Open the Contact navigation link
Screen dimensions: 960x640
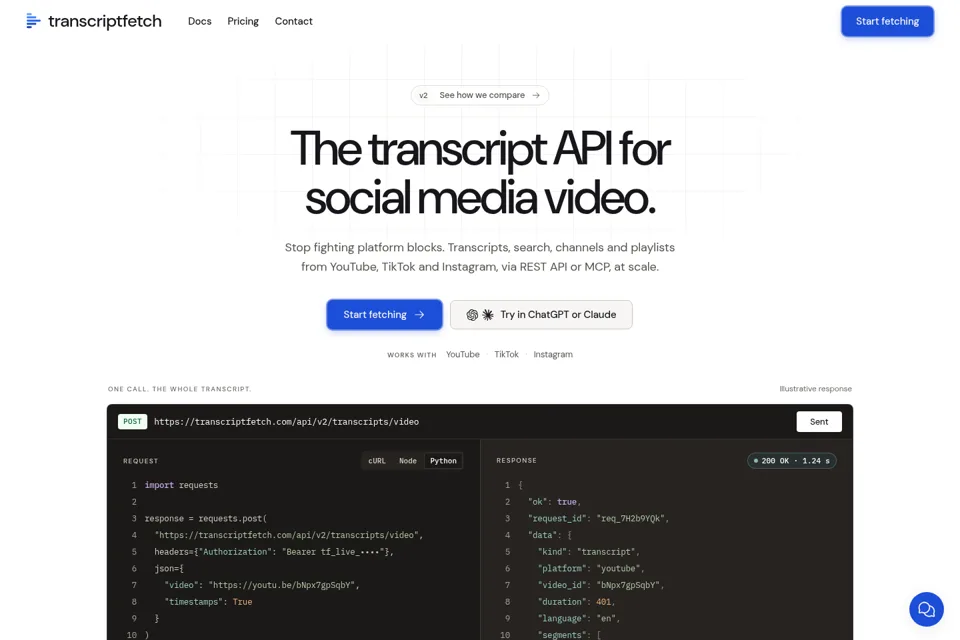tap(293, 21)
